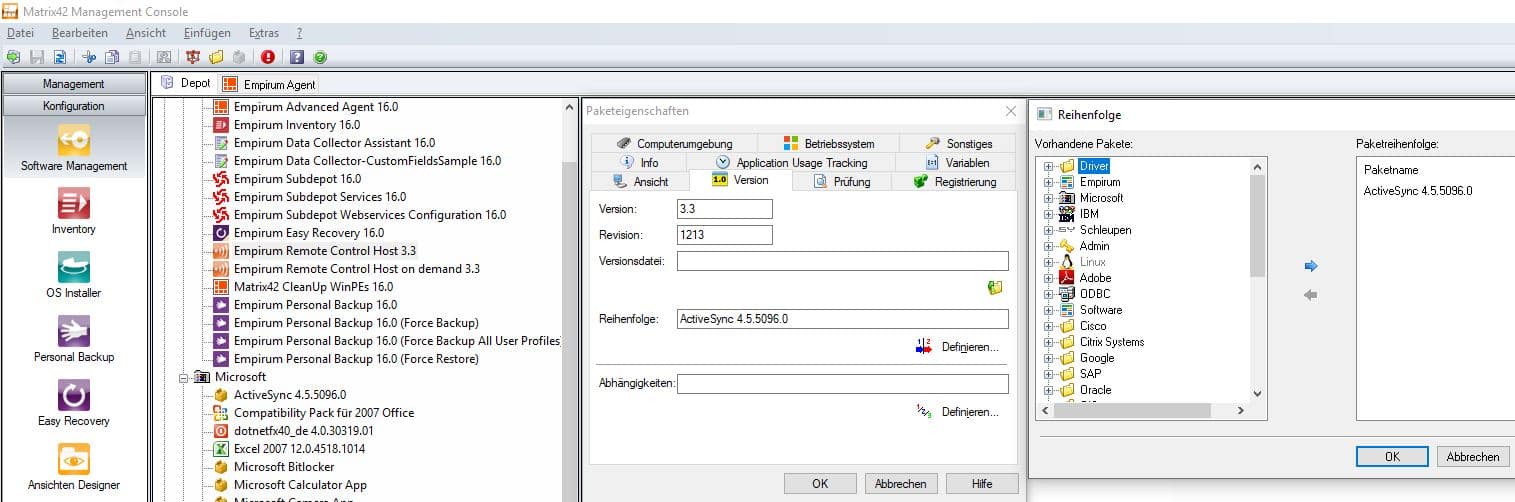
Task: Click the Revision input field
Action: pos(725,235)
